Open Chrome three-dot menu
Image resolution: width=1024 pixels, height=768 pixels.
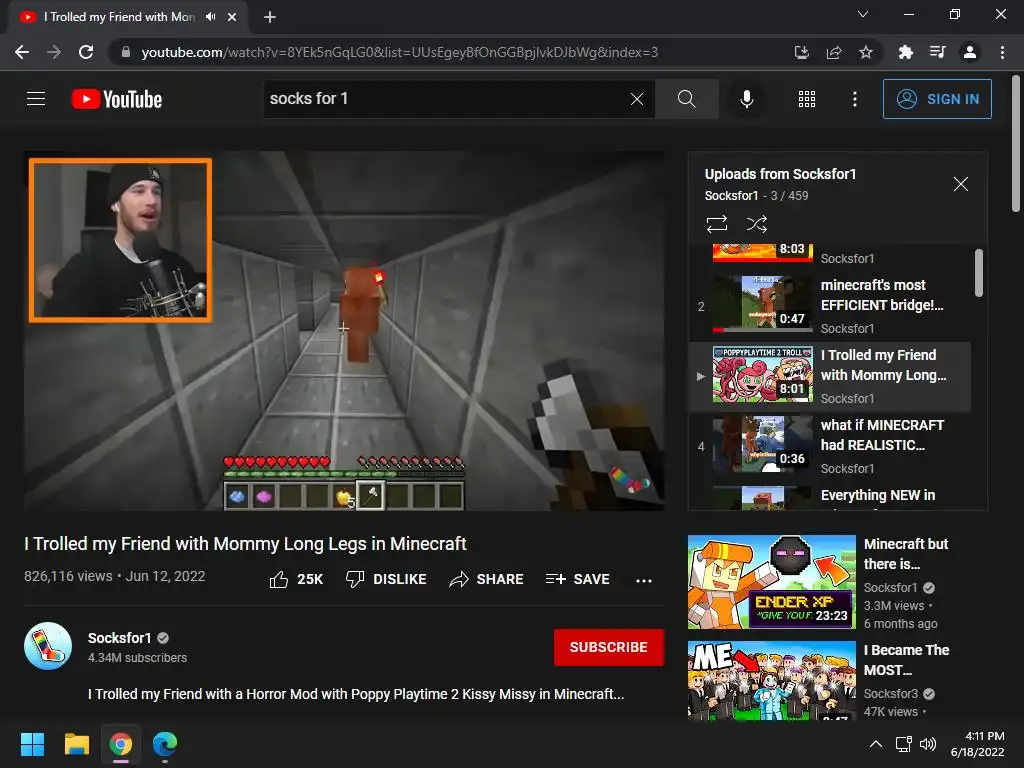(x=1002, y=52)
